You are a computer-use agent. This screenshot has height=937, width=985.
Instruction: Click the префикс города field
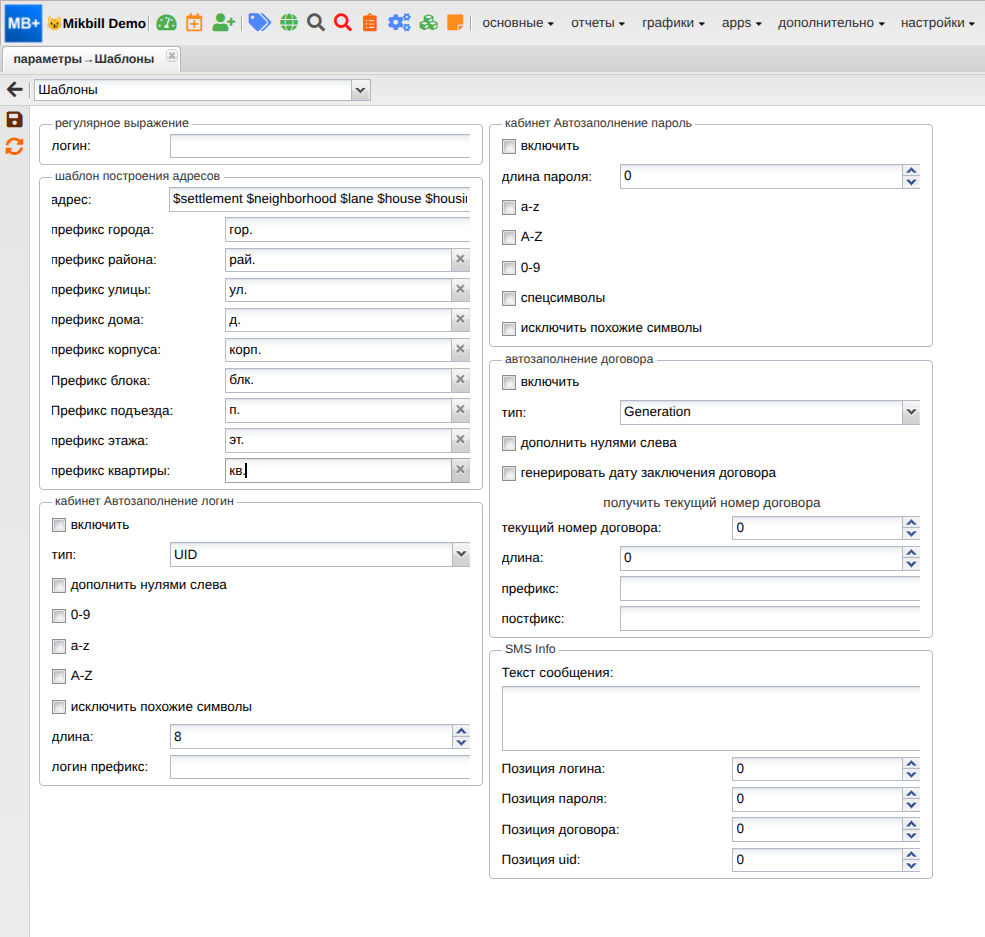click(347, 230)
